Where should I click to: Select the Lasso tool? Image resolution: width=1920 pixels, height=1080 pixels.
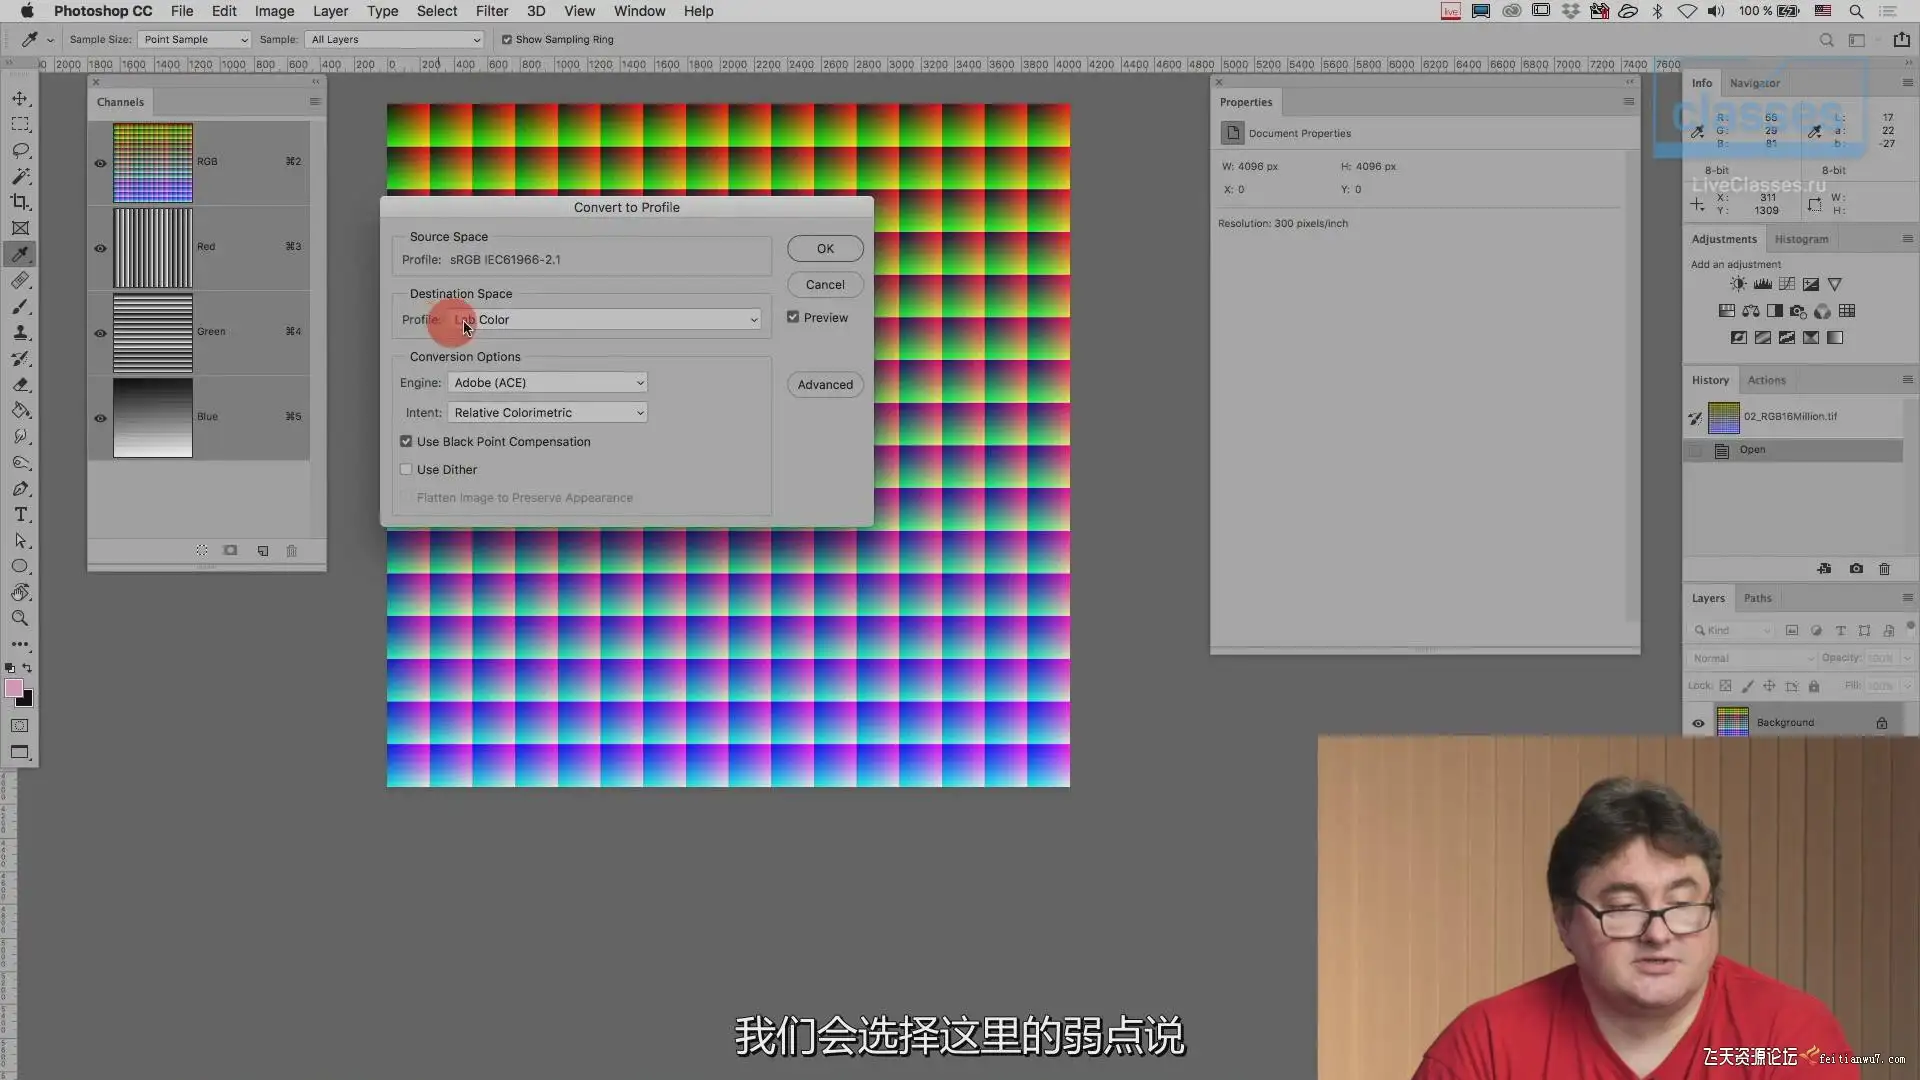coord(20,150)
